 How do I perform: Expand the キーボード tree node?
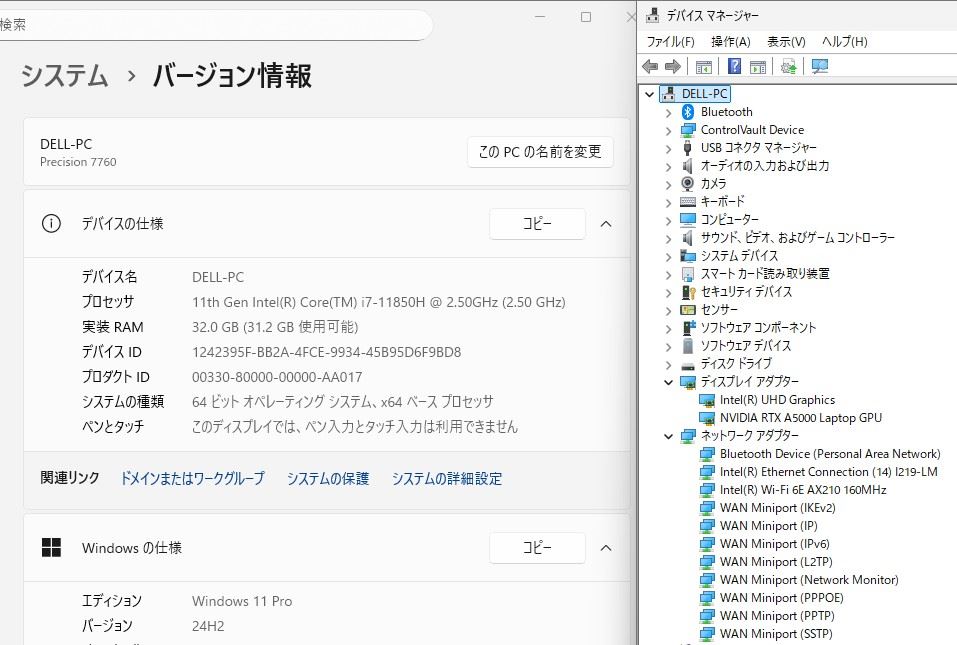[x=669, y=202]
